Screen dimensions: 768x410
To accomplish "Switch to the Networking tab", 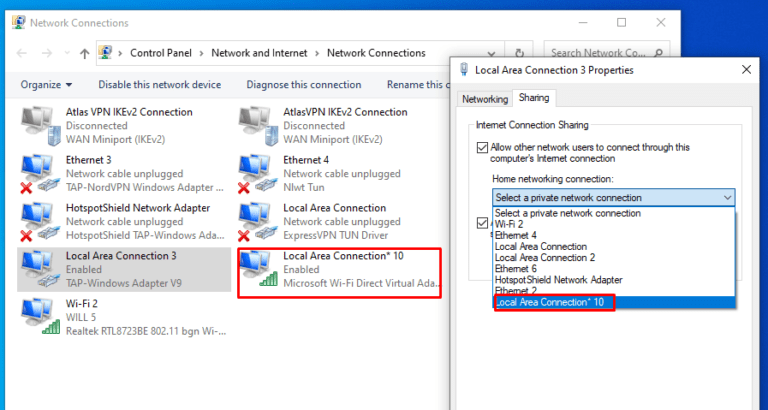I will point(485,99).
